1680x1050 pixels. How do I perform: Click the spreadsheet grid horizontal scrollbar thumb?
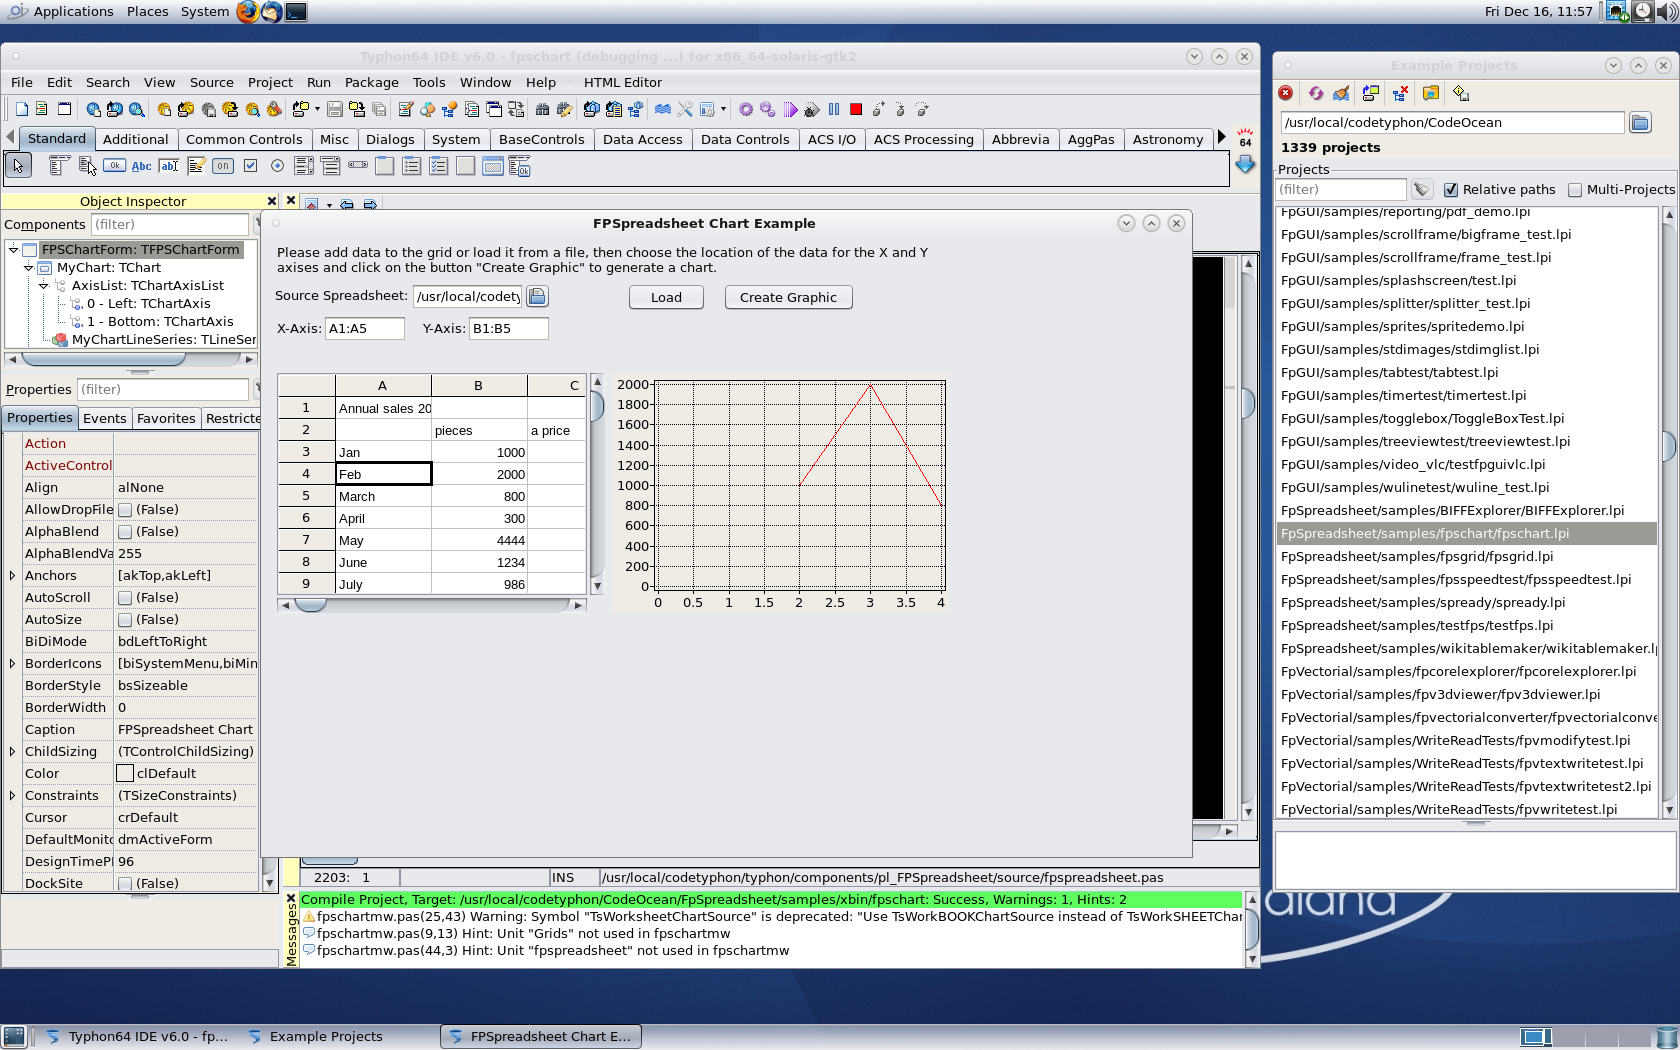(x=310, y=605)
